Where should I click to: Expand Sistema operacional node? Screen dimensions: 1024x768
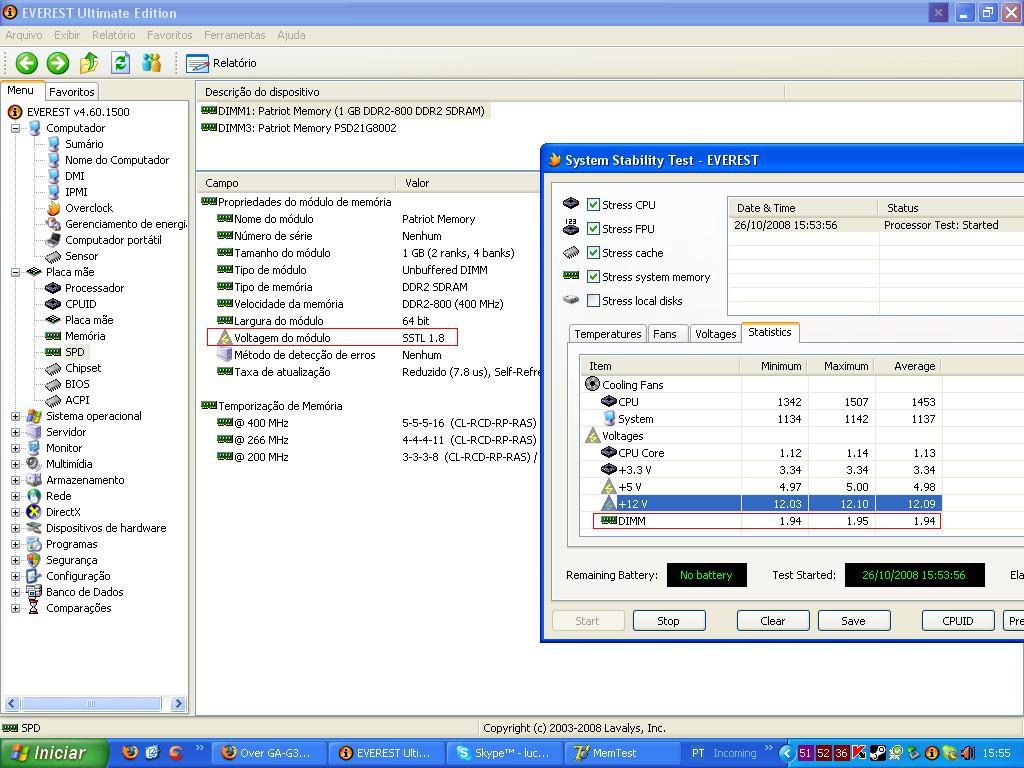point(15,416)
